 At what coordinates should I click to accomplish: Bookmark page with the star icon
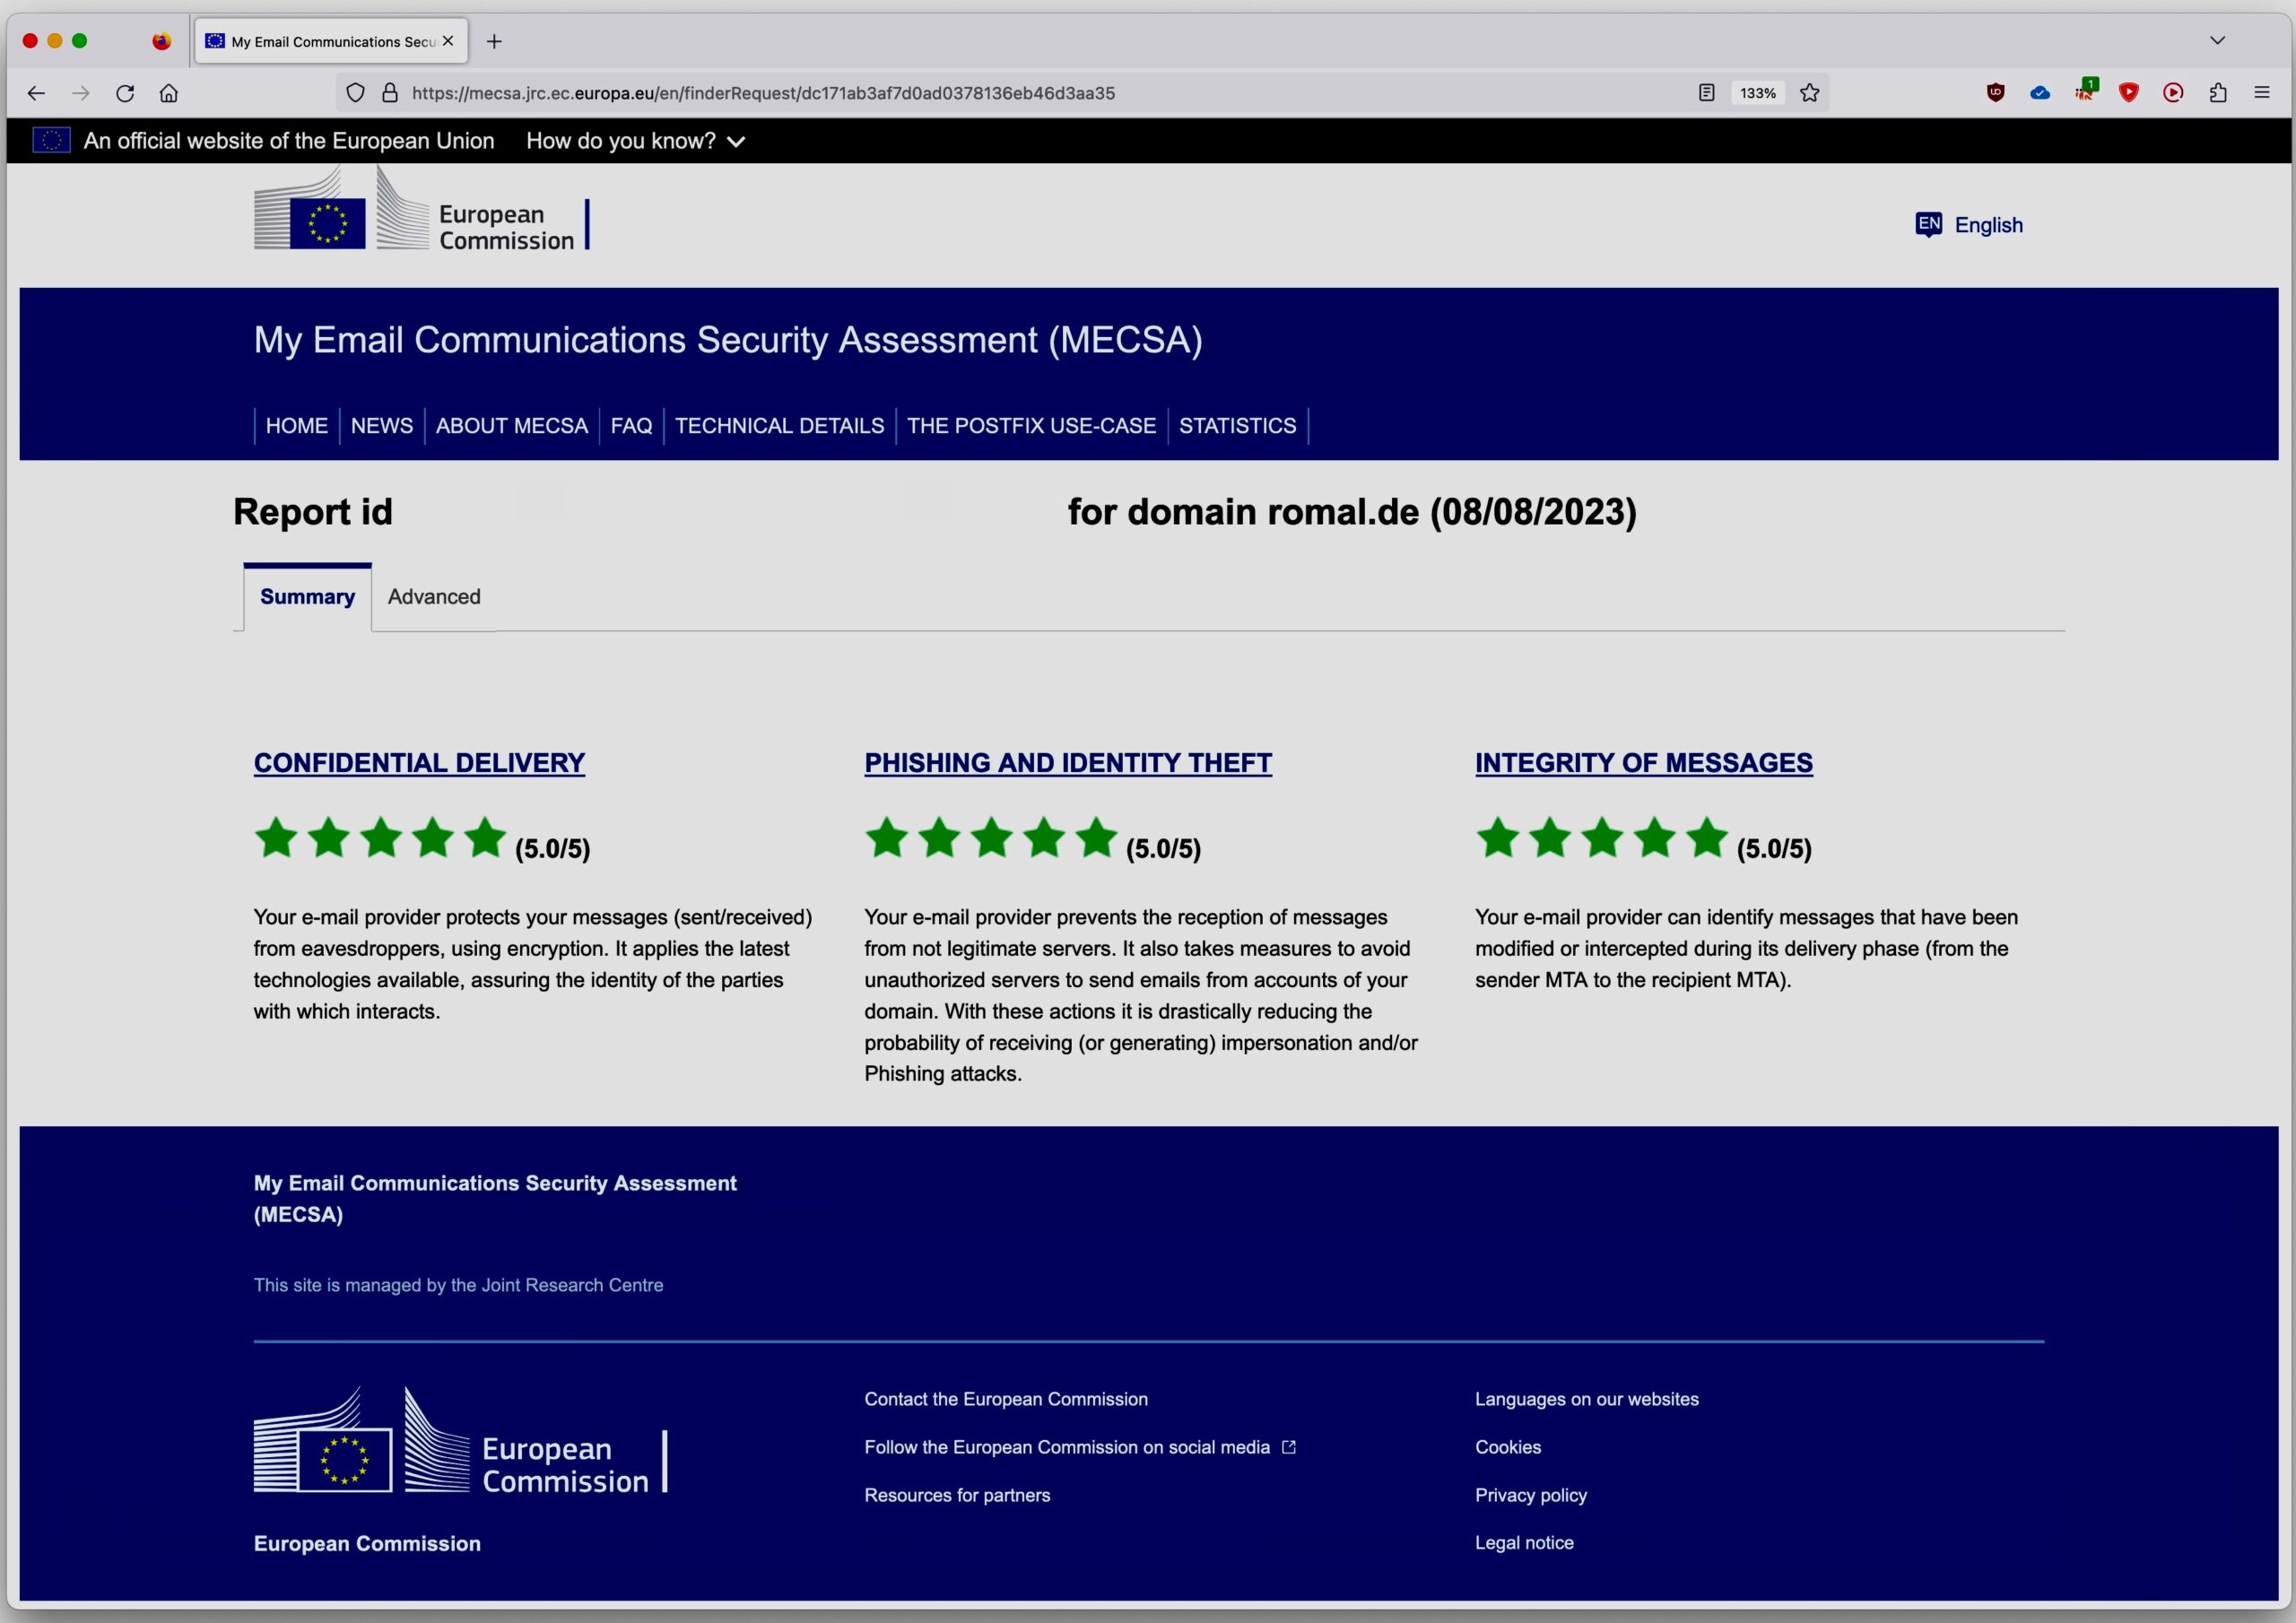pyautogui.click(x=1810, y=93)
